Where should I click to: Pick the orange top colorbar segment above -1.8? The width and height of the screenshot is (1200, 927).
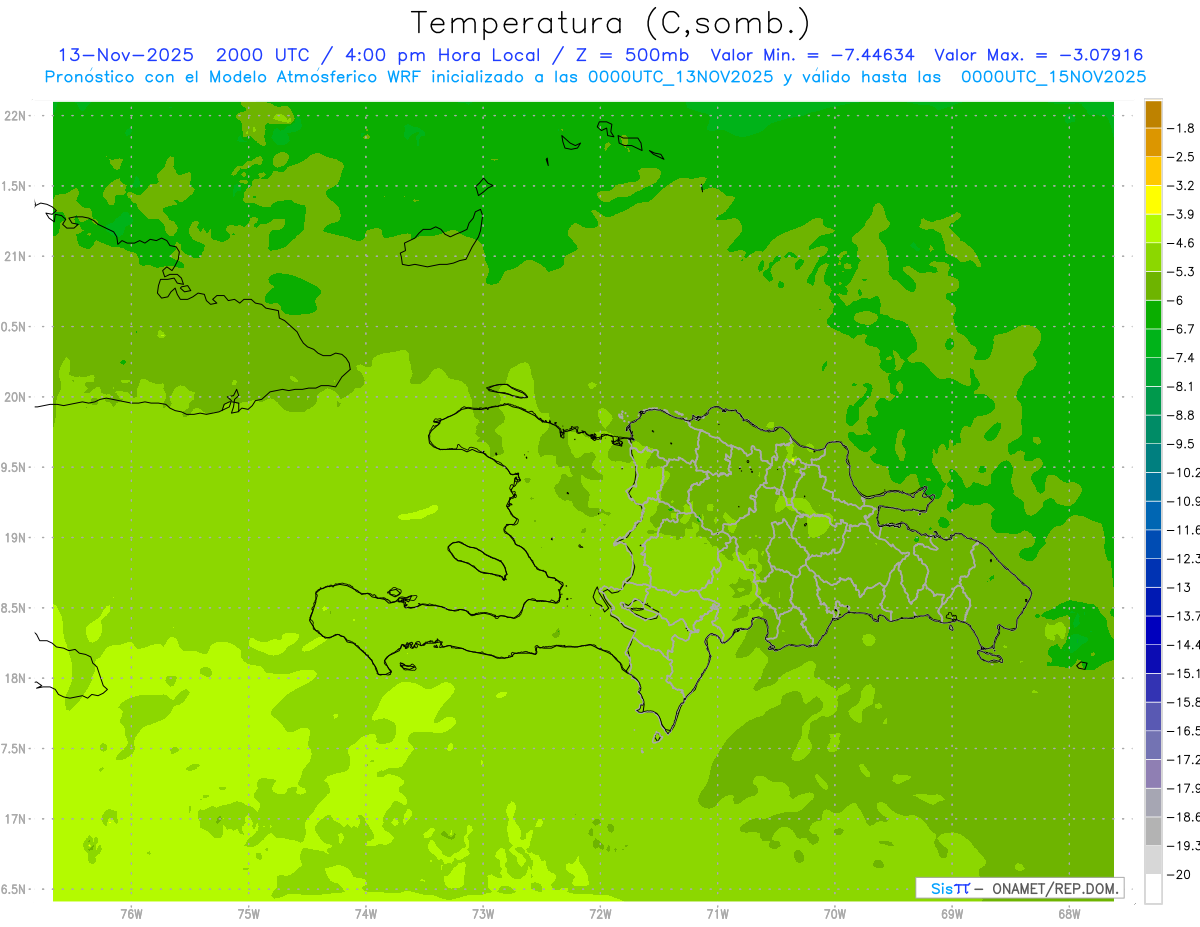coord(1154,114)
